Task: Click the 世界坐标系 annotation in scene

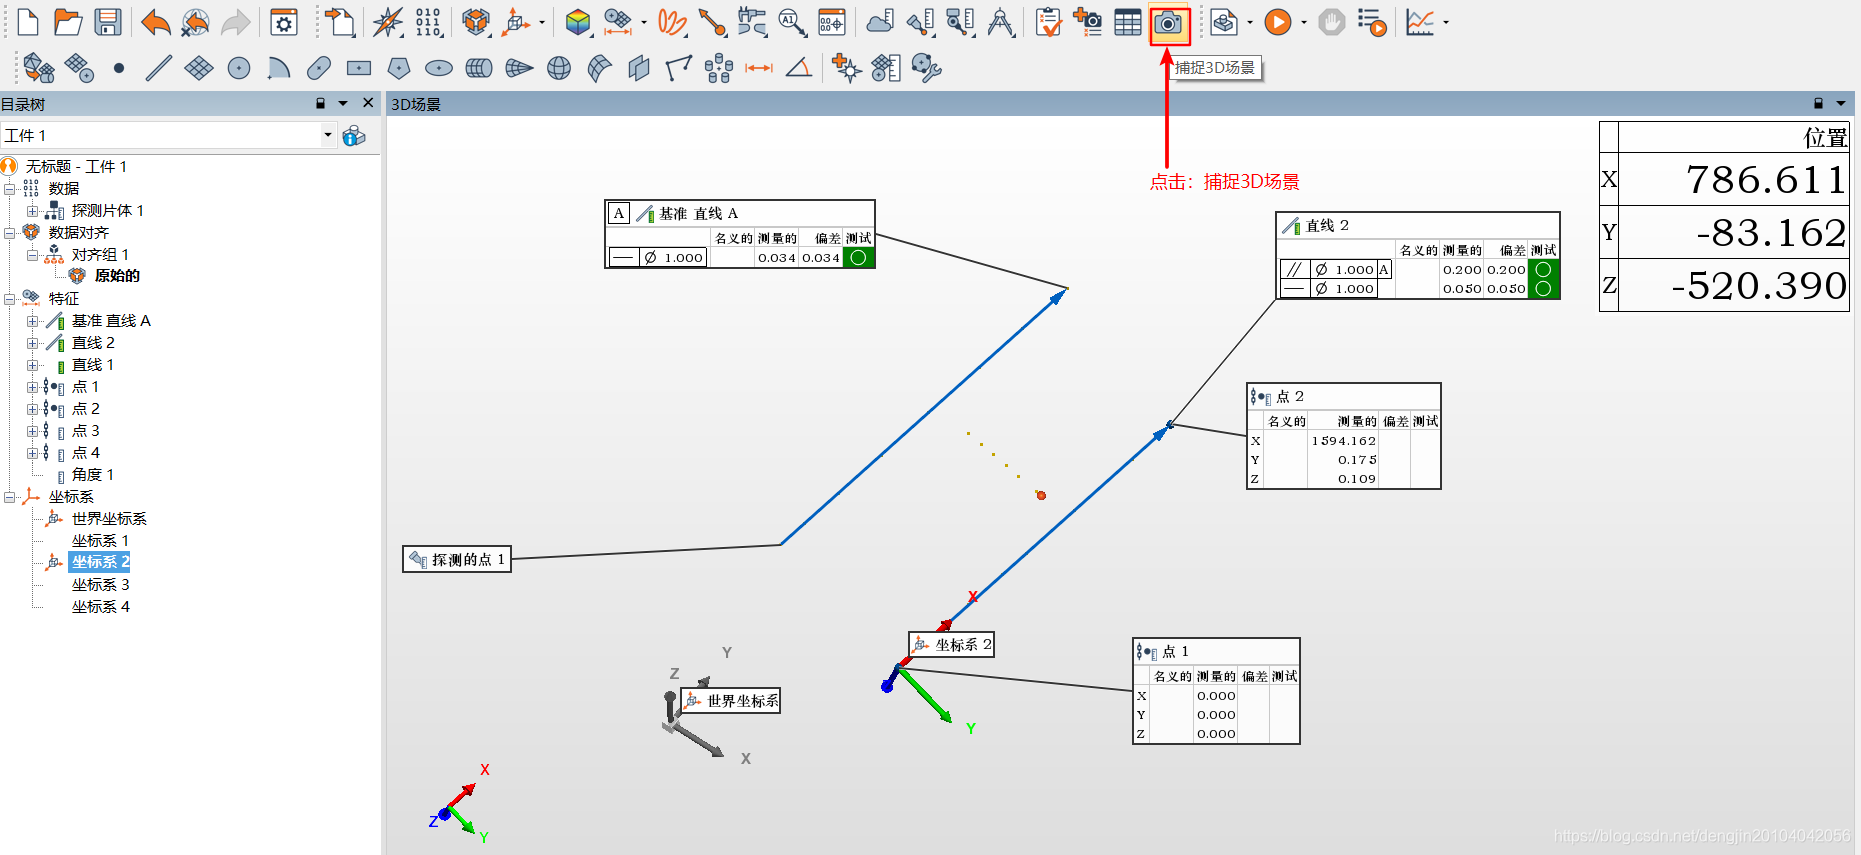Action: tap(730, 700)
